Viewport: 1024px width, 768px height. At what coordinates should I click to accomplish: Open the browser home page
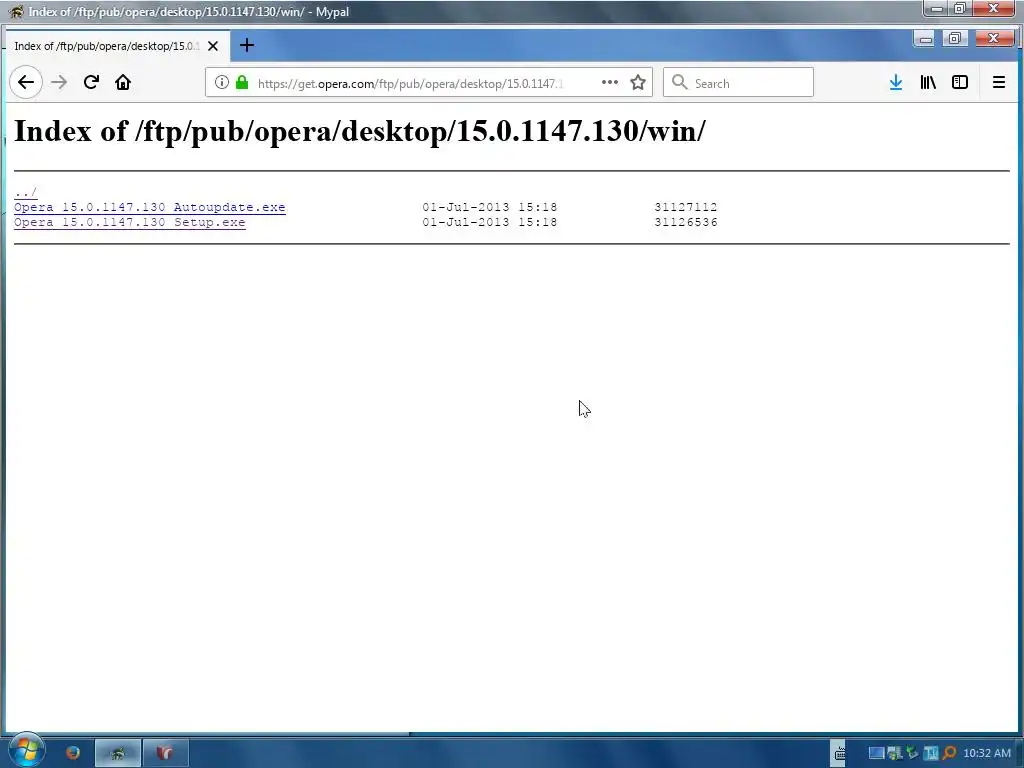123,82
